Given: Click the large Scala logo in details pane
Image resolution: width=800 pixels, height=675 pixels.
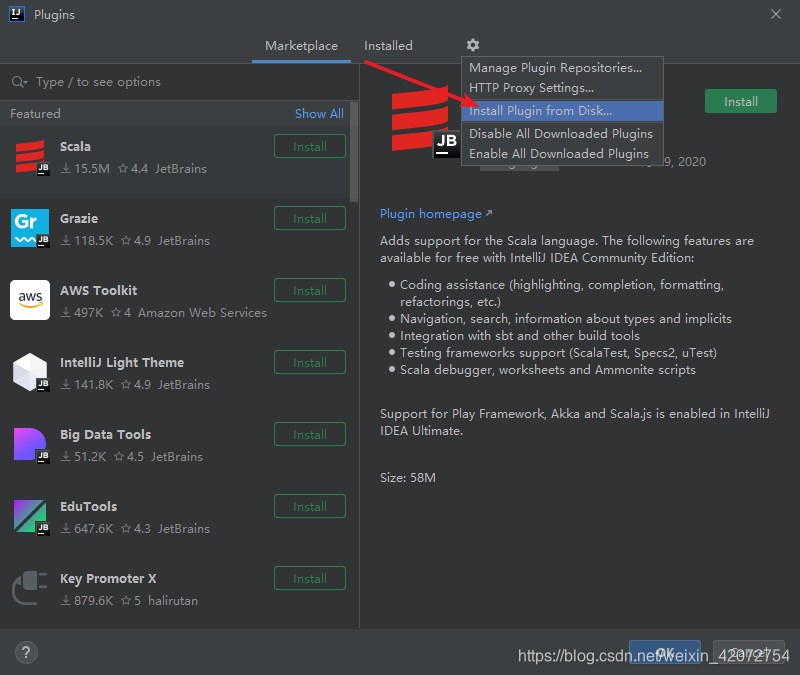Looking at the screenshot, I should (424, 121).
